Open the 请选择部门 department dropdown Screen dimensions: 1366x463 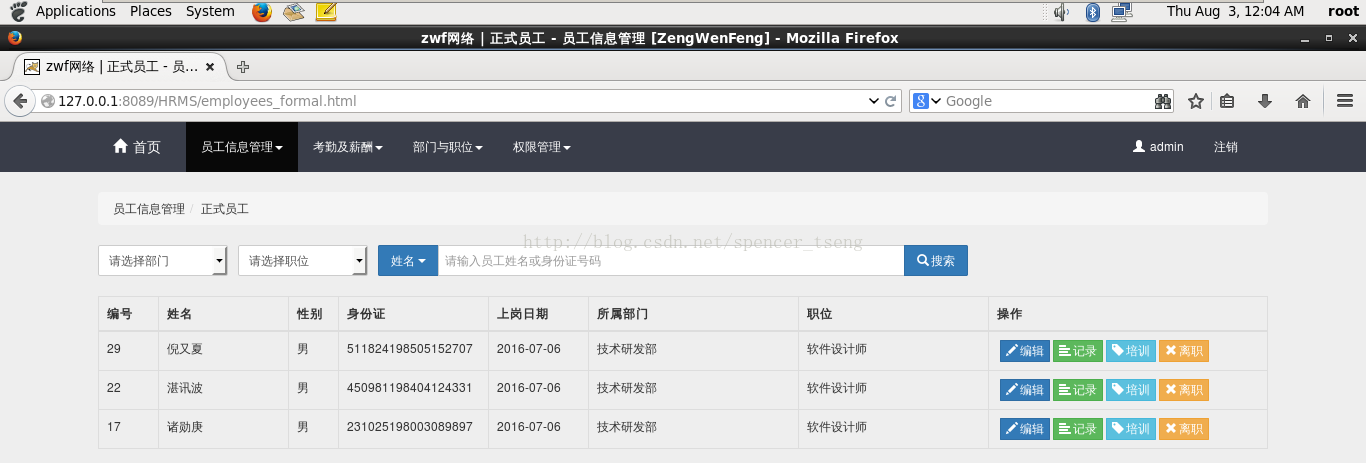tap(163, 261)
